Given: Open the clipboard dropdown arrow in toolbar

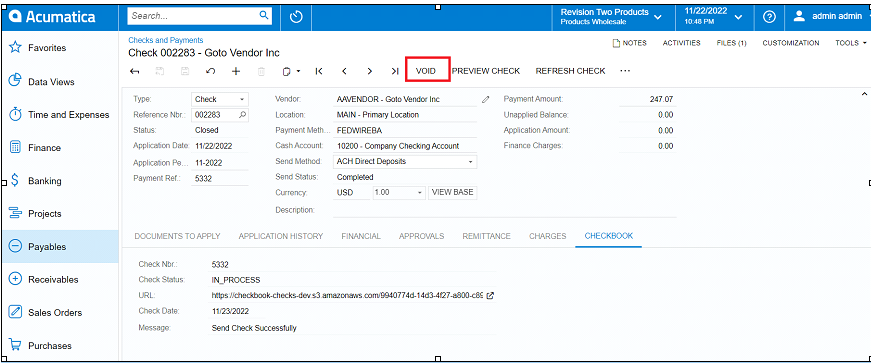Looking at the screenshot, I should pyautogui.click(x=298, y=72).
